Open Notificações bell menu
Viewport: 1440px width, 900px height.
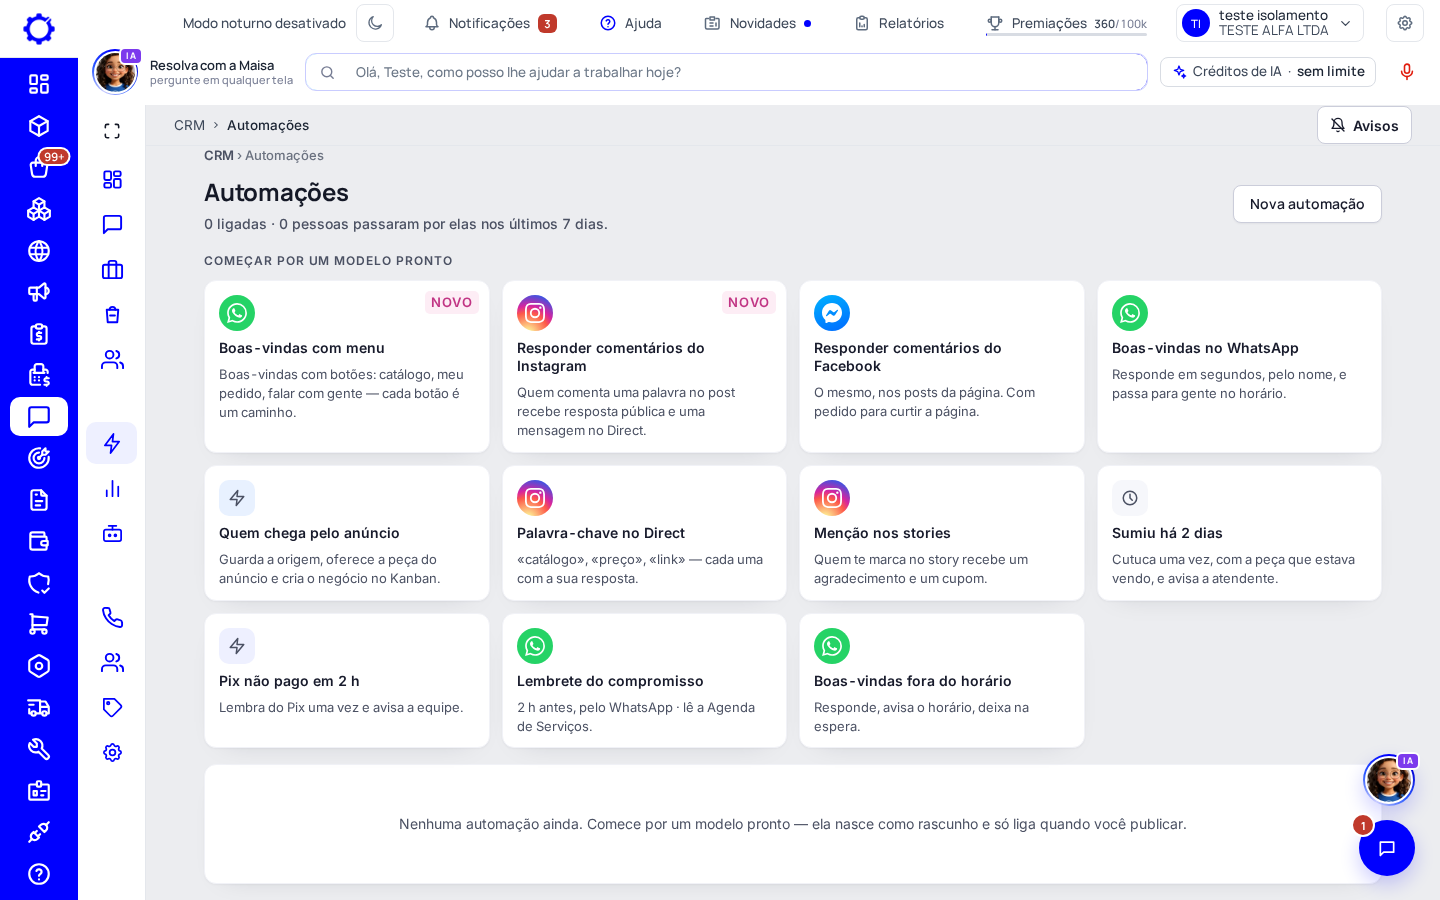click(x=490, y=23)
